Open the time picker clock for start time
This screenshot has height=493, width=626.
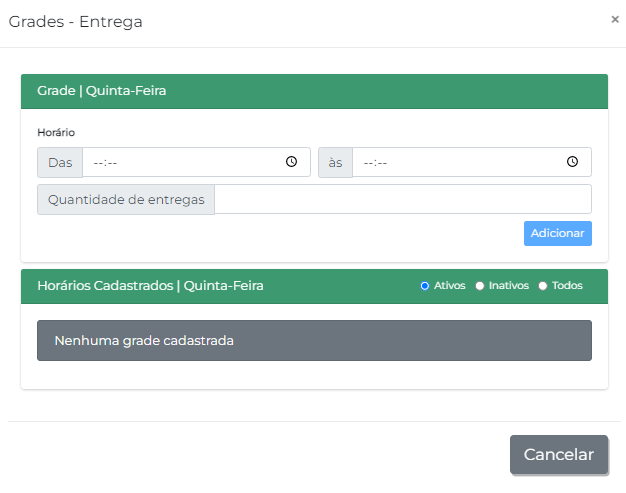pos(291,162)
